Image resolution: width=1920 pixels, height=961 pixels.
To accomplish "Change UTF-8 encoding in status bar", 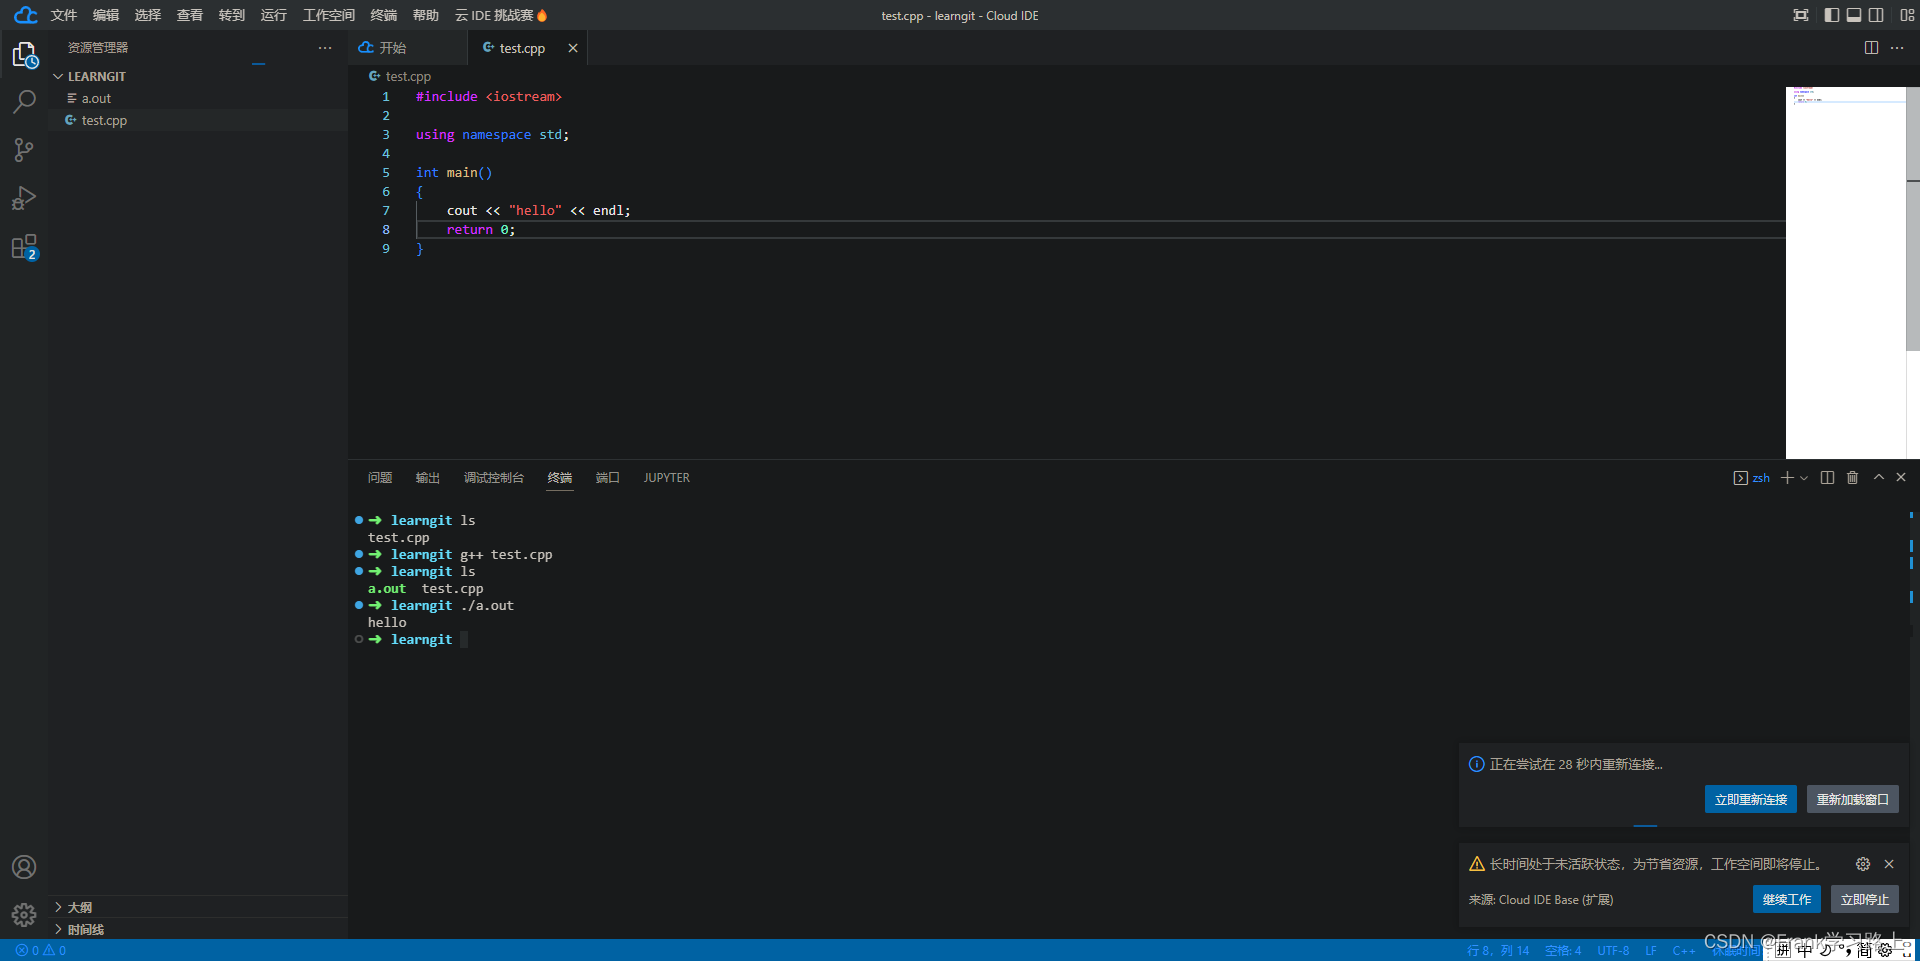I will click(1613, 950).
